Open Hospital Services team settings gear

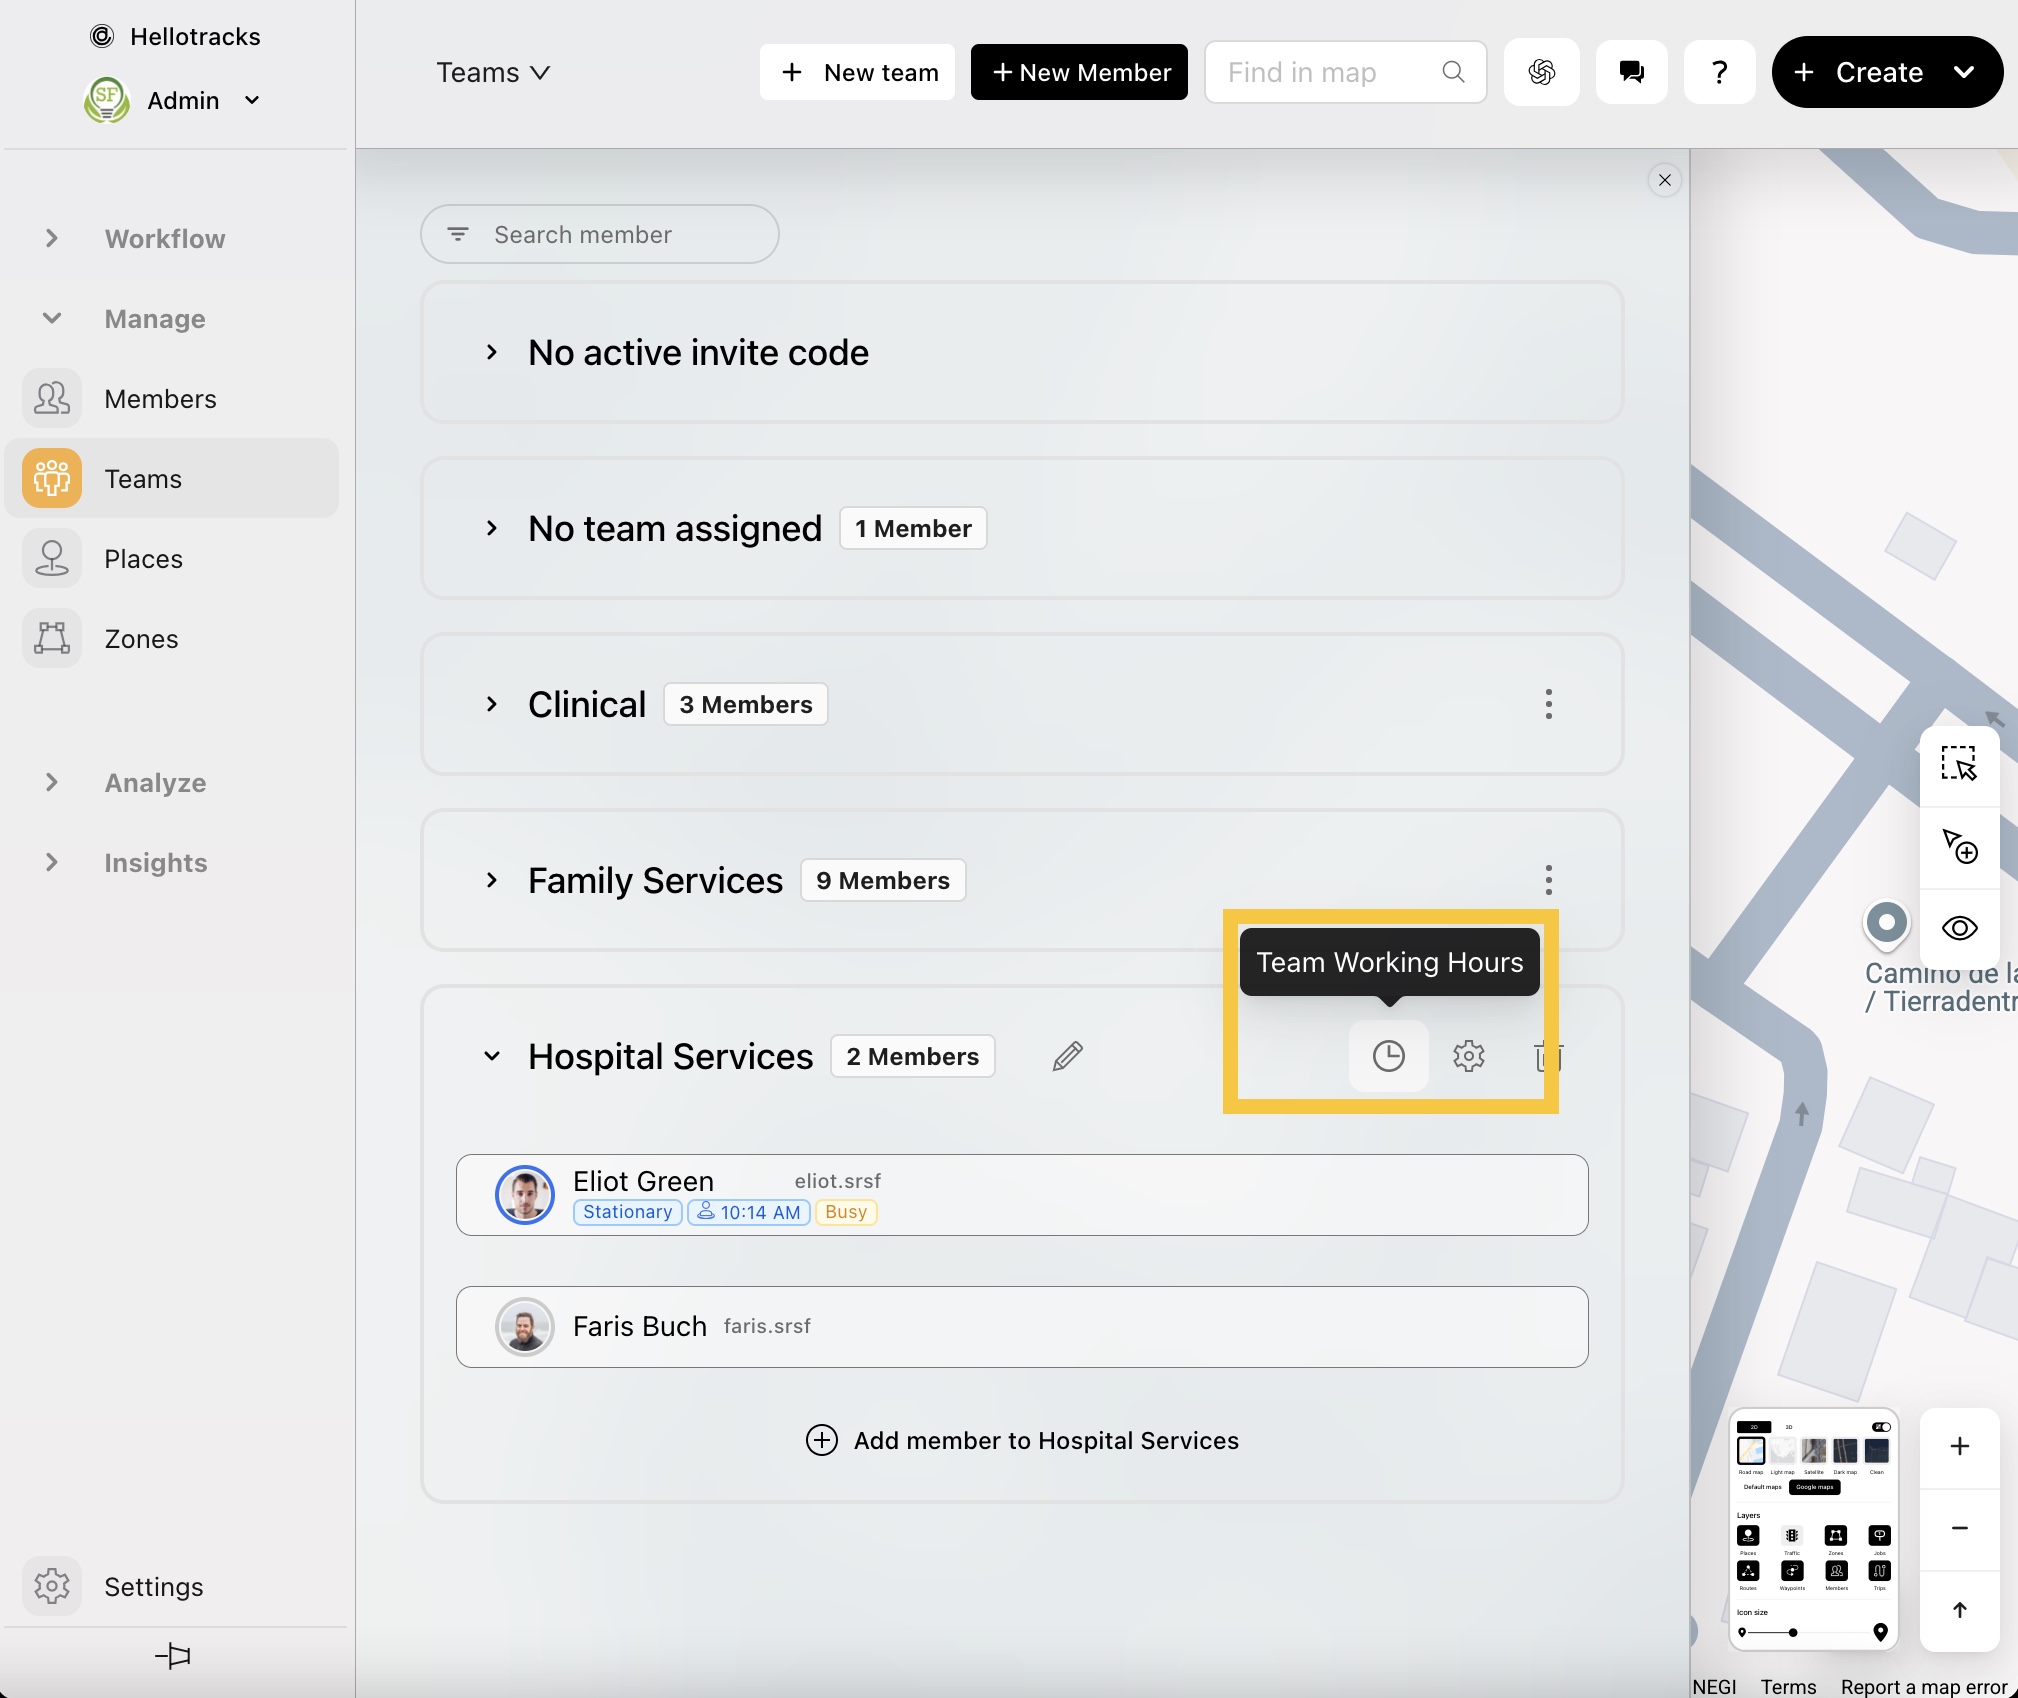(x=1468, y=1056)
